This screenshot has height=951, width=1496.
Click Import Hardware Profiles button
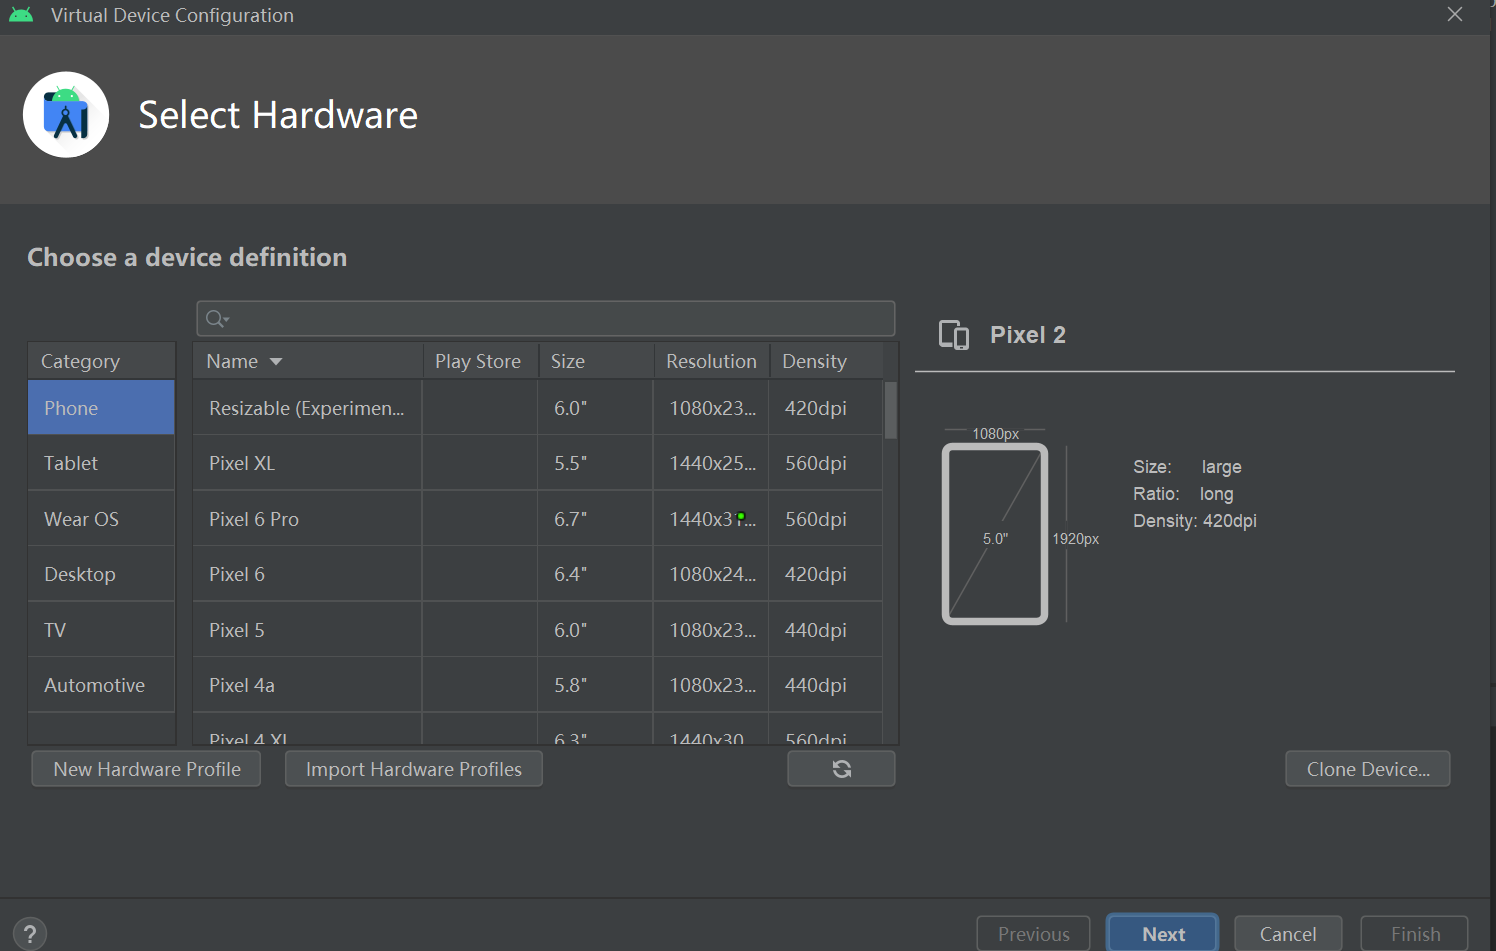pos(413,769)
